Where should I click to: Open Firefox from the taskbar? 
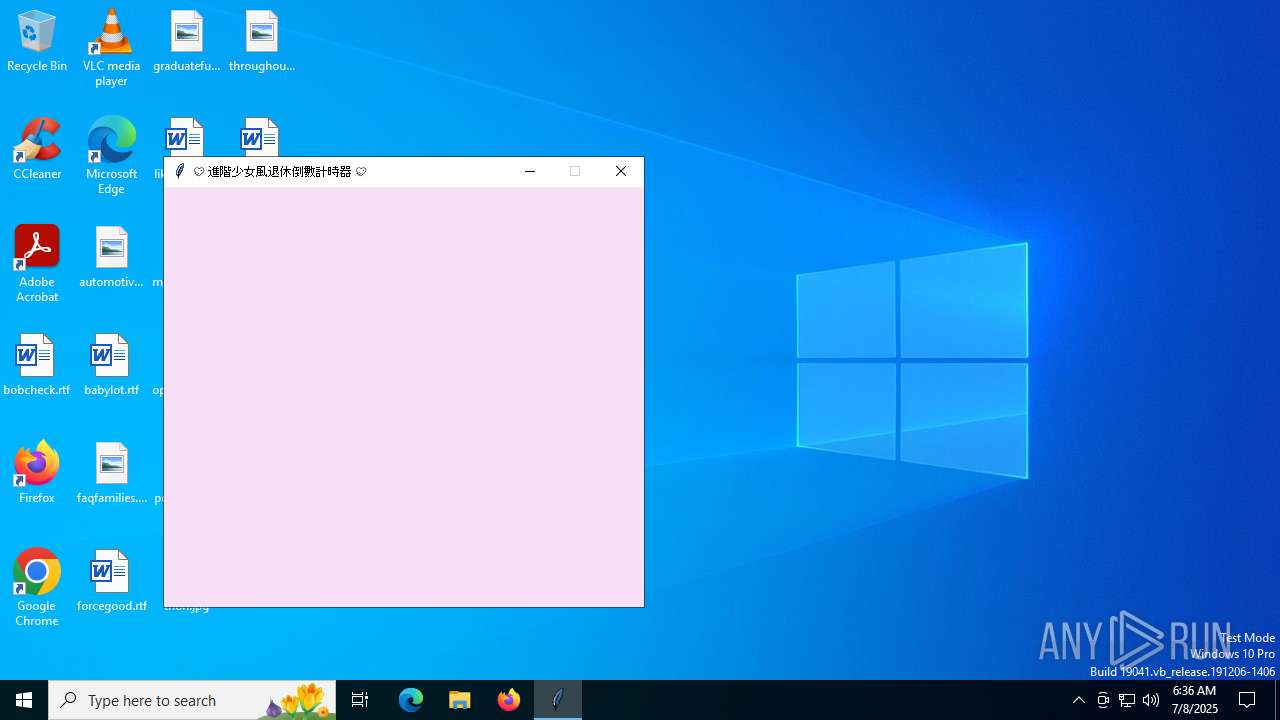(509, 700)
